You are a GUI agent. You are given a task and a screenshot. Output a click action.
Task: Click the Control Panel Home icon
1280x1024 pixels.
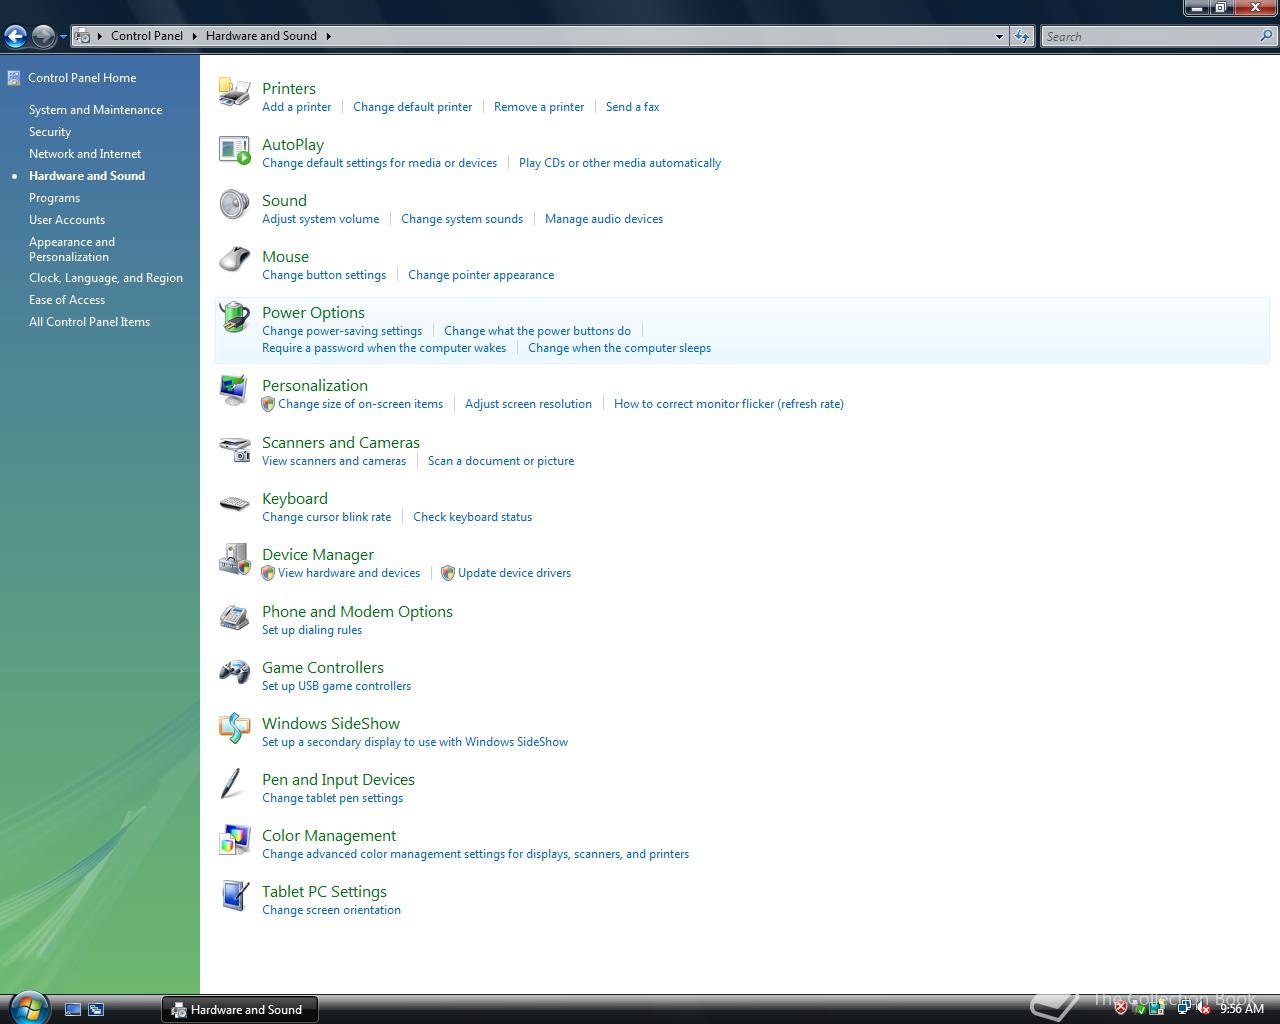tap(14, 78)
